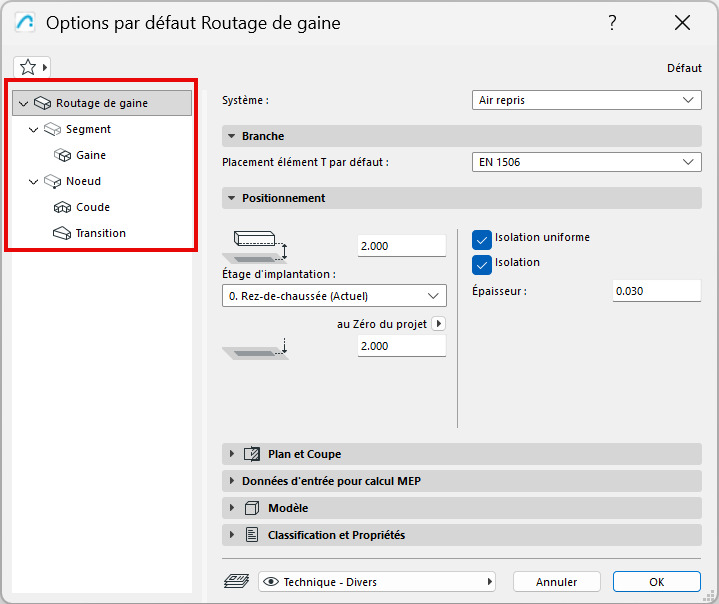Uncheck Isolation uniforme checkbox
Screen dimensions: 719x604
point(482,238)
